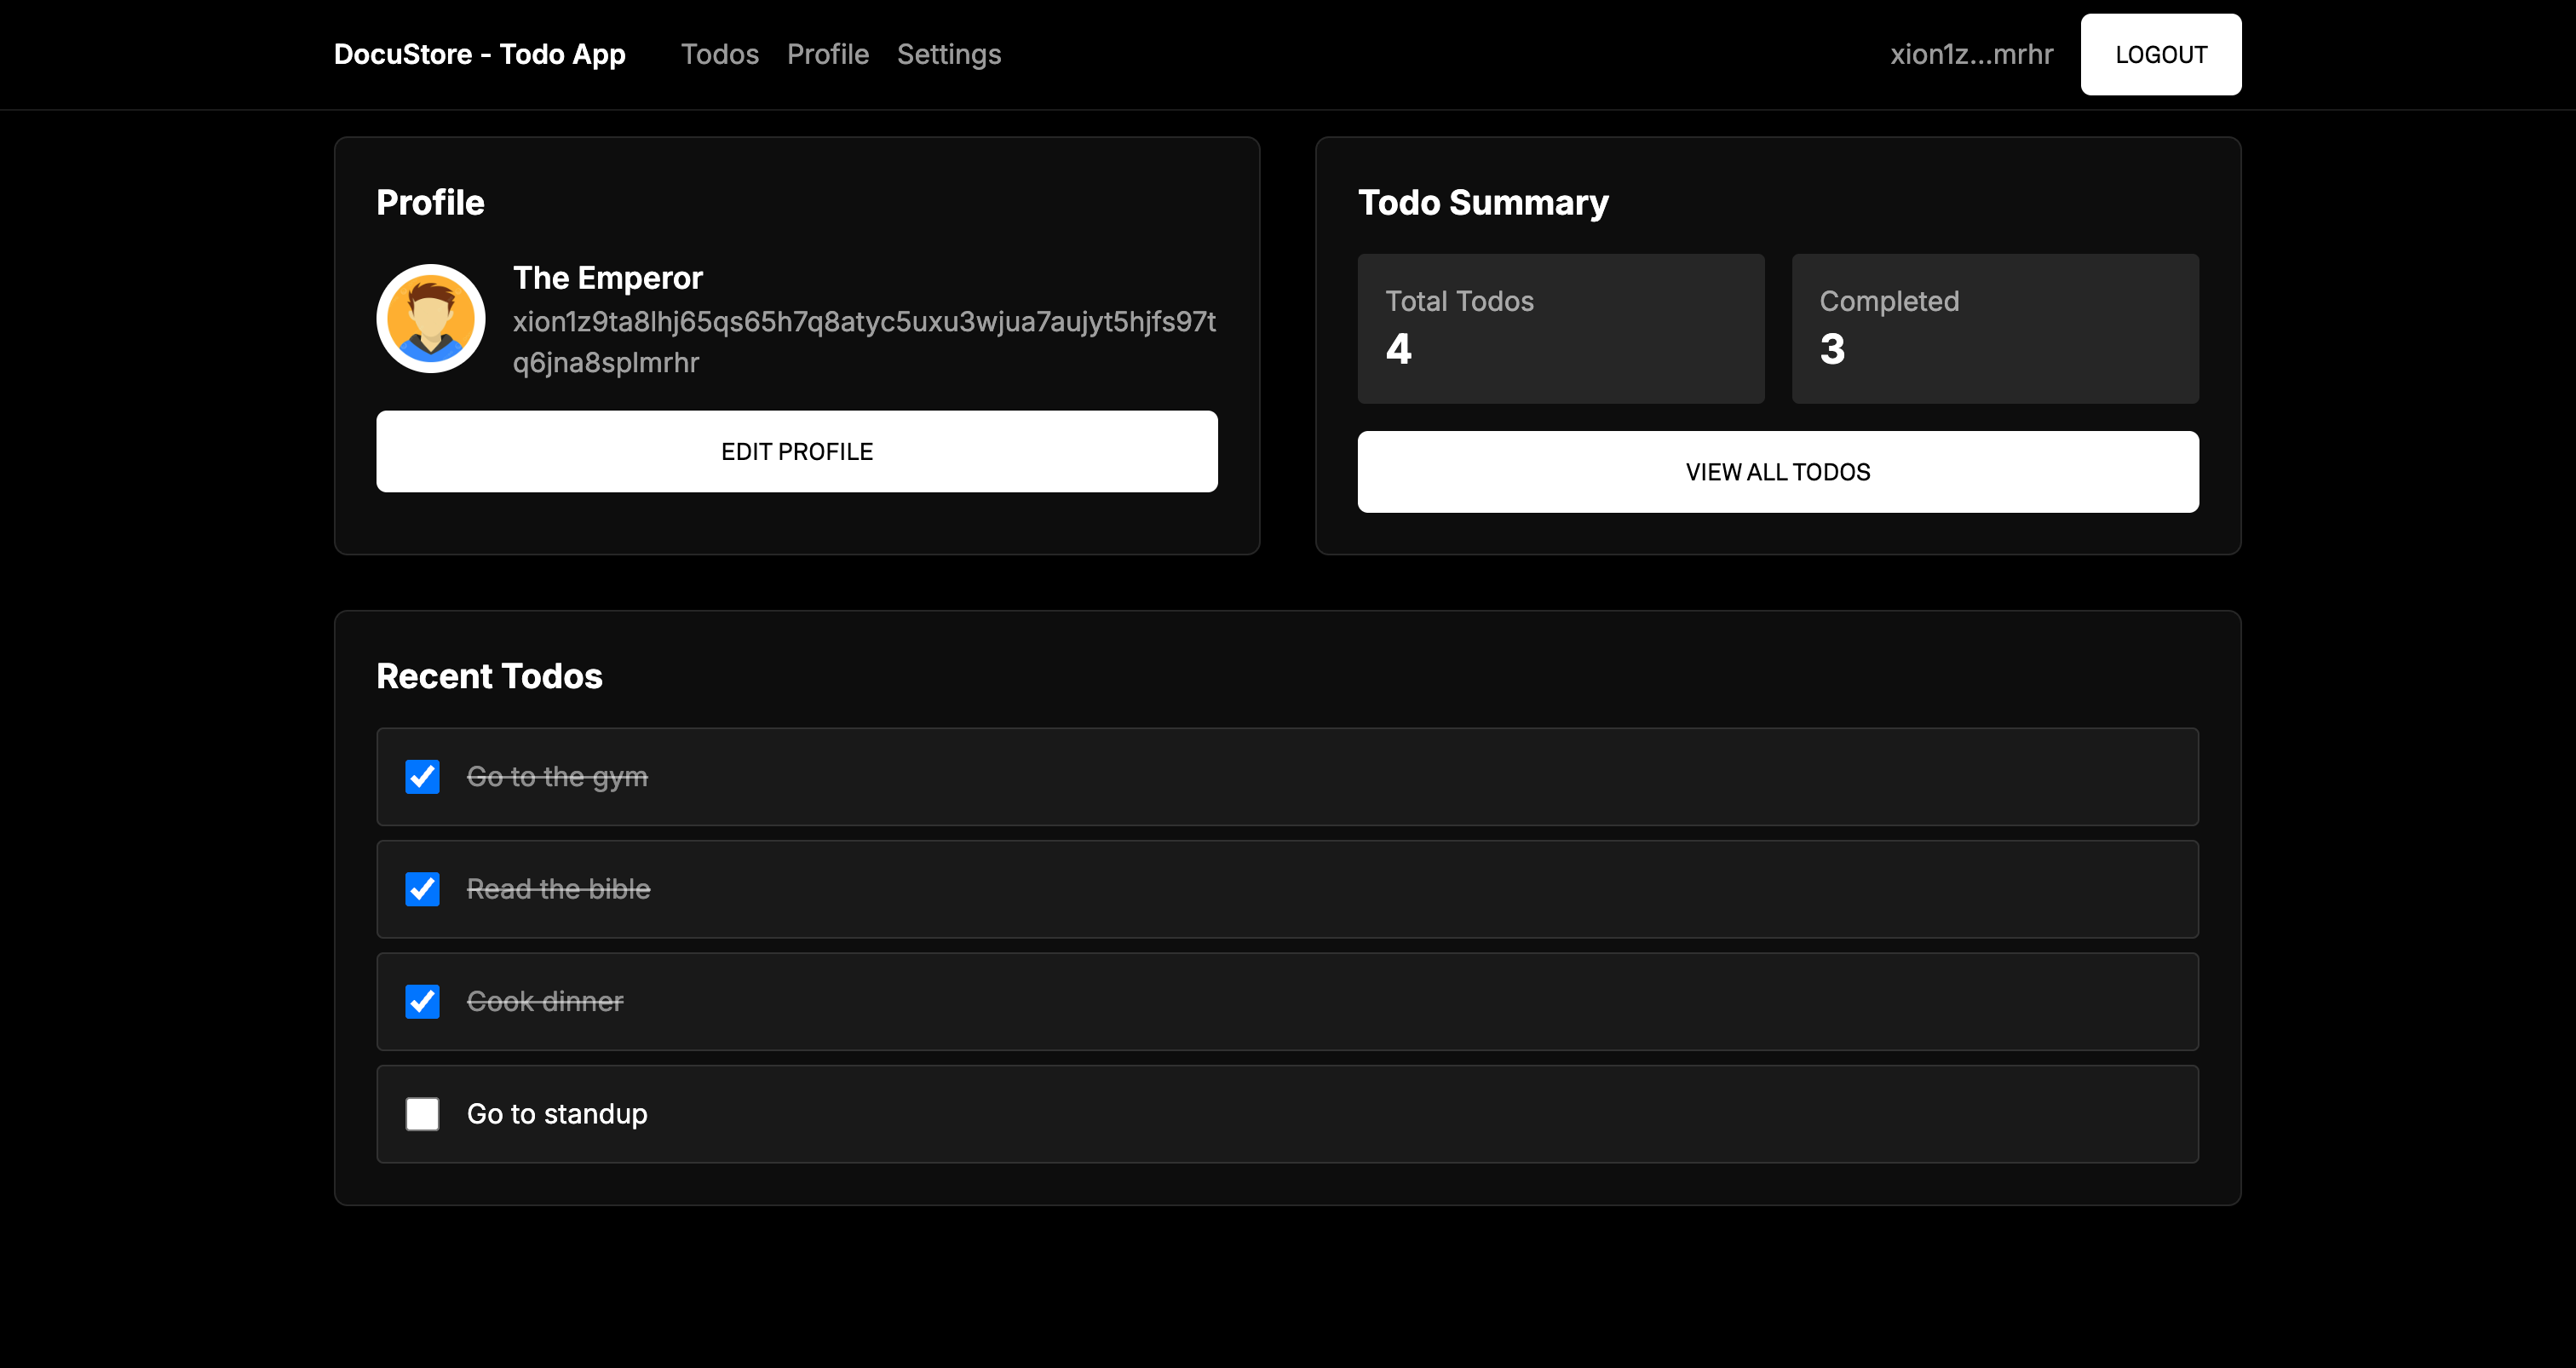Click VIEW ALL TODOS button
Image resolution: width=2576 pixels, height=1368 pixels.
(1777, 472)
